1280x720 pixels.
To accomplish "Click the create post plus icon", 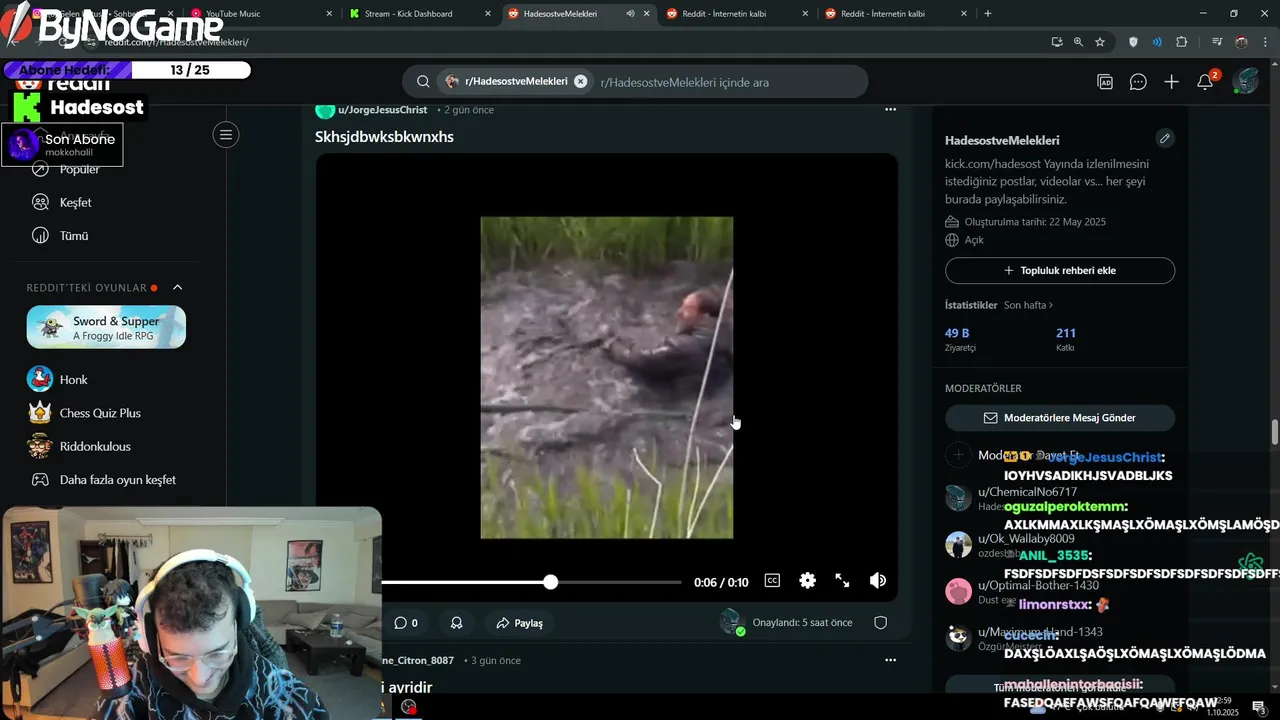I will point(1172,82).
